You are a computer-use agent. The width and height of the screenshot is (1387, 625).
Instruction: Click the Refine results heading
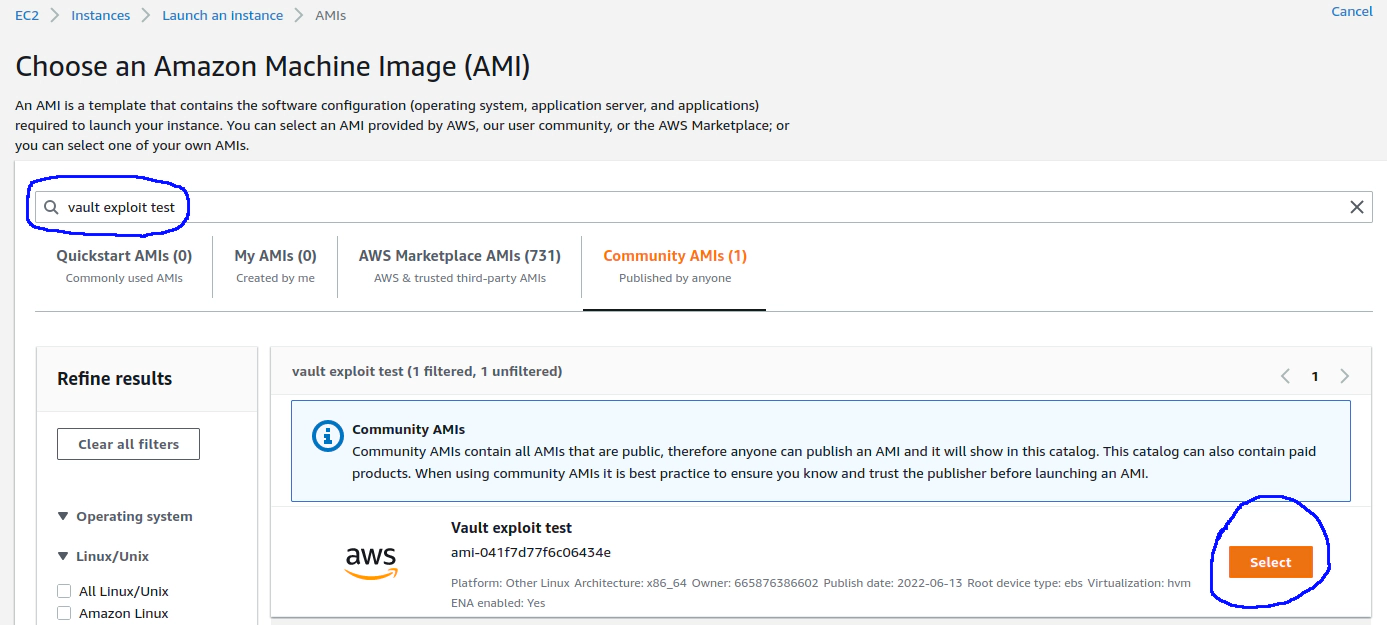(x=115, y=378)
